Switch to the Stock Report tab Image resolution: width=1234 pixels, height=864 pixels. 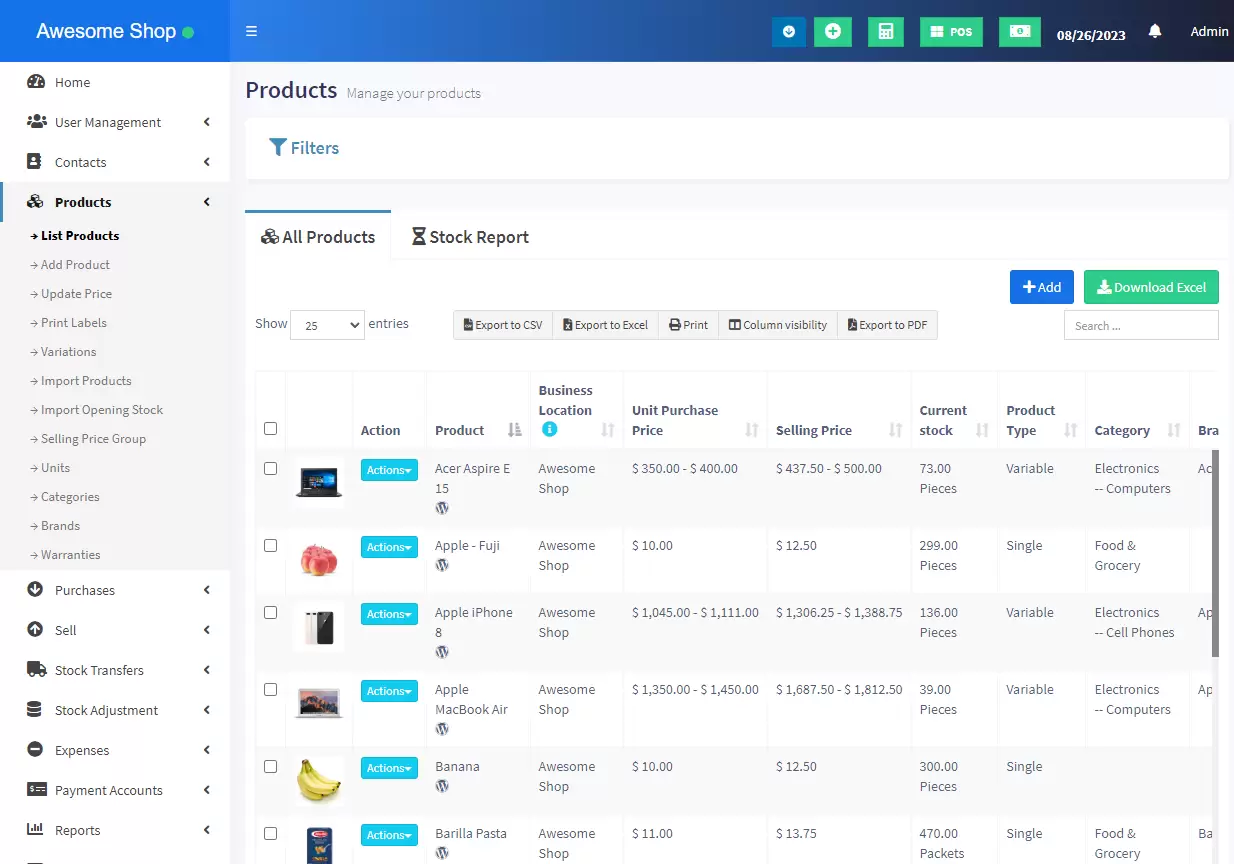(470, 237)
